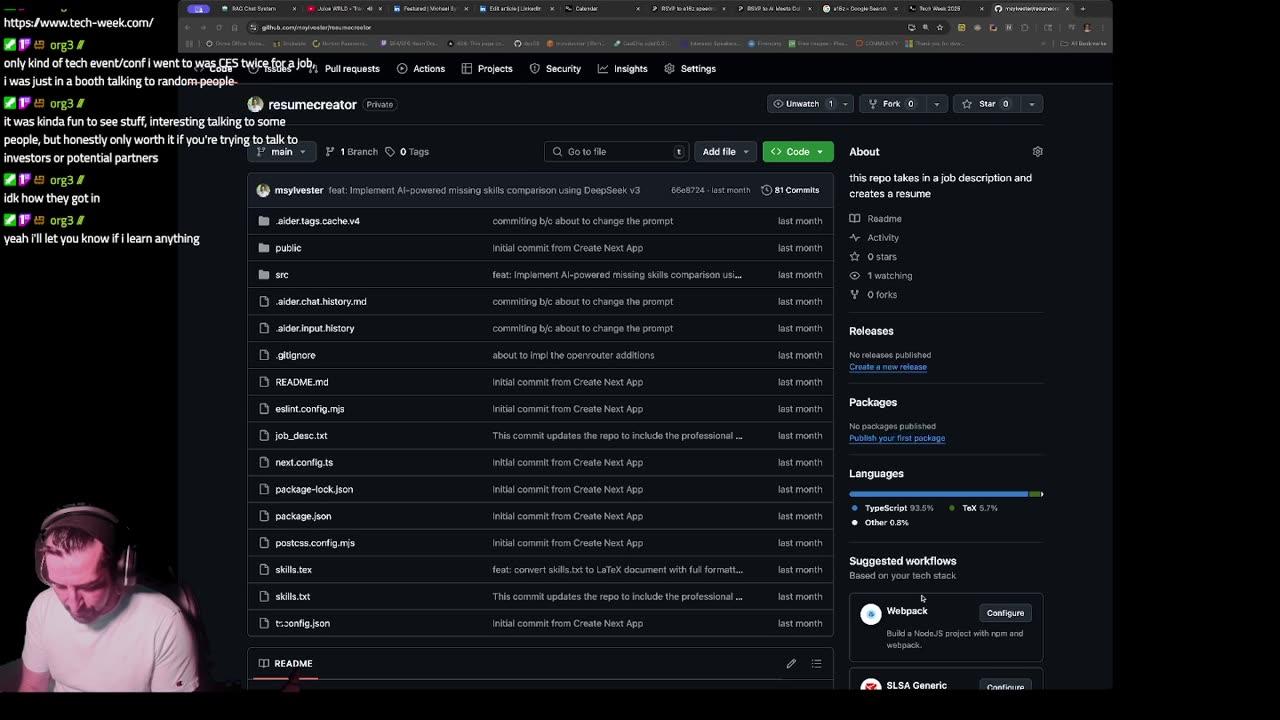This screenshot has width=1280, height=720.
Task: Open commit hash 66e8724
Action: [688, 190]
